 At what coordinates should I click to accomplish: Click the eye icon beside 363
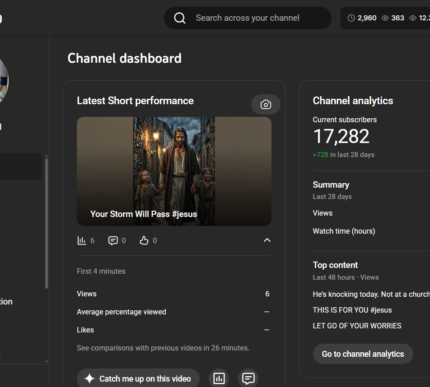point(385,18)
